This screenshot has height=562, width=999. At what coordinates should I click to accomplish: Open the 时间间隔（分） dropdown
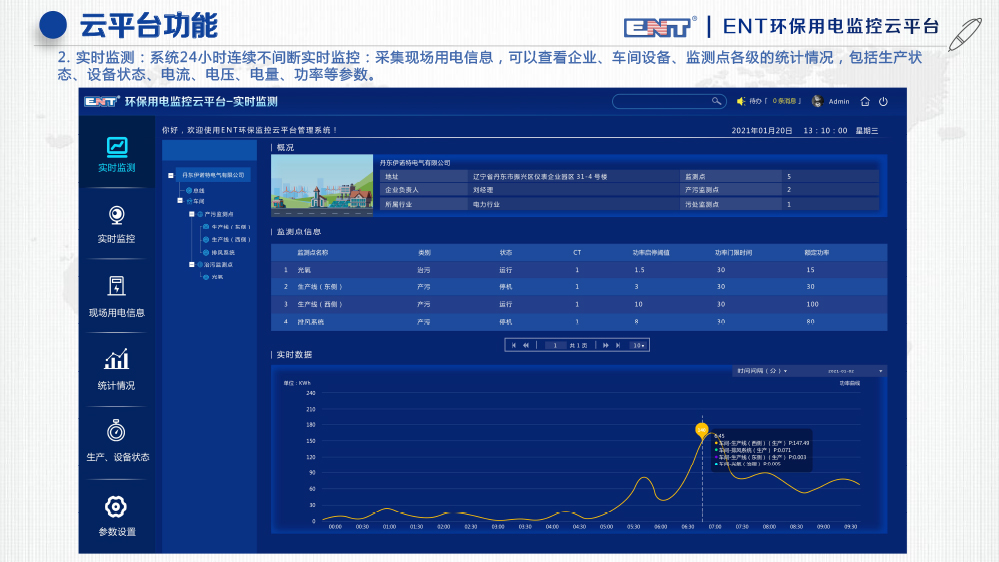[762, 371]
